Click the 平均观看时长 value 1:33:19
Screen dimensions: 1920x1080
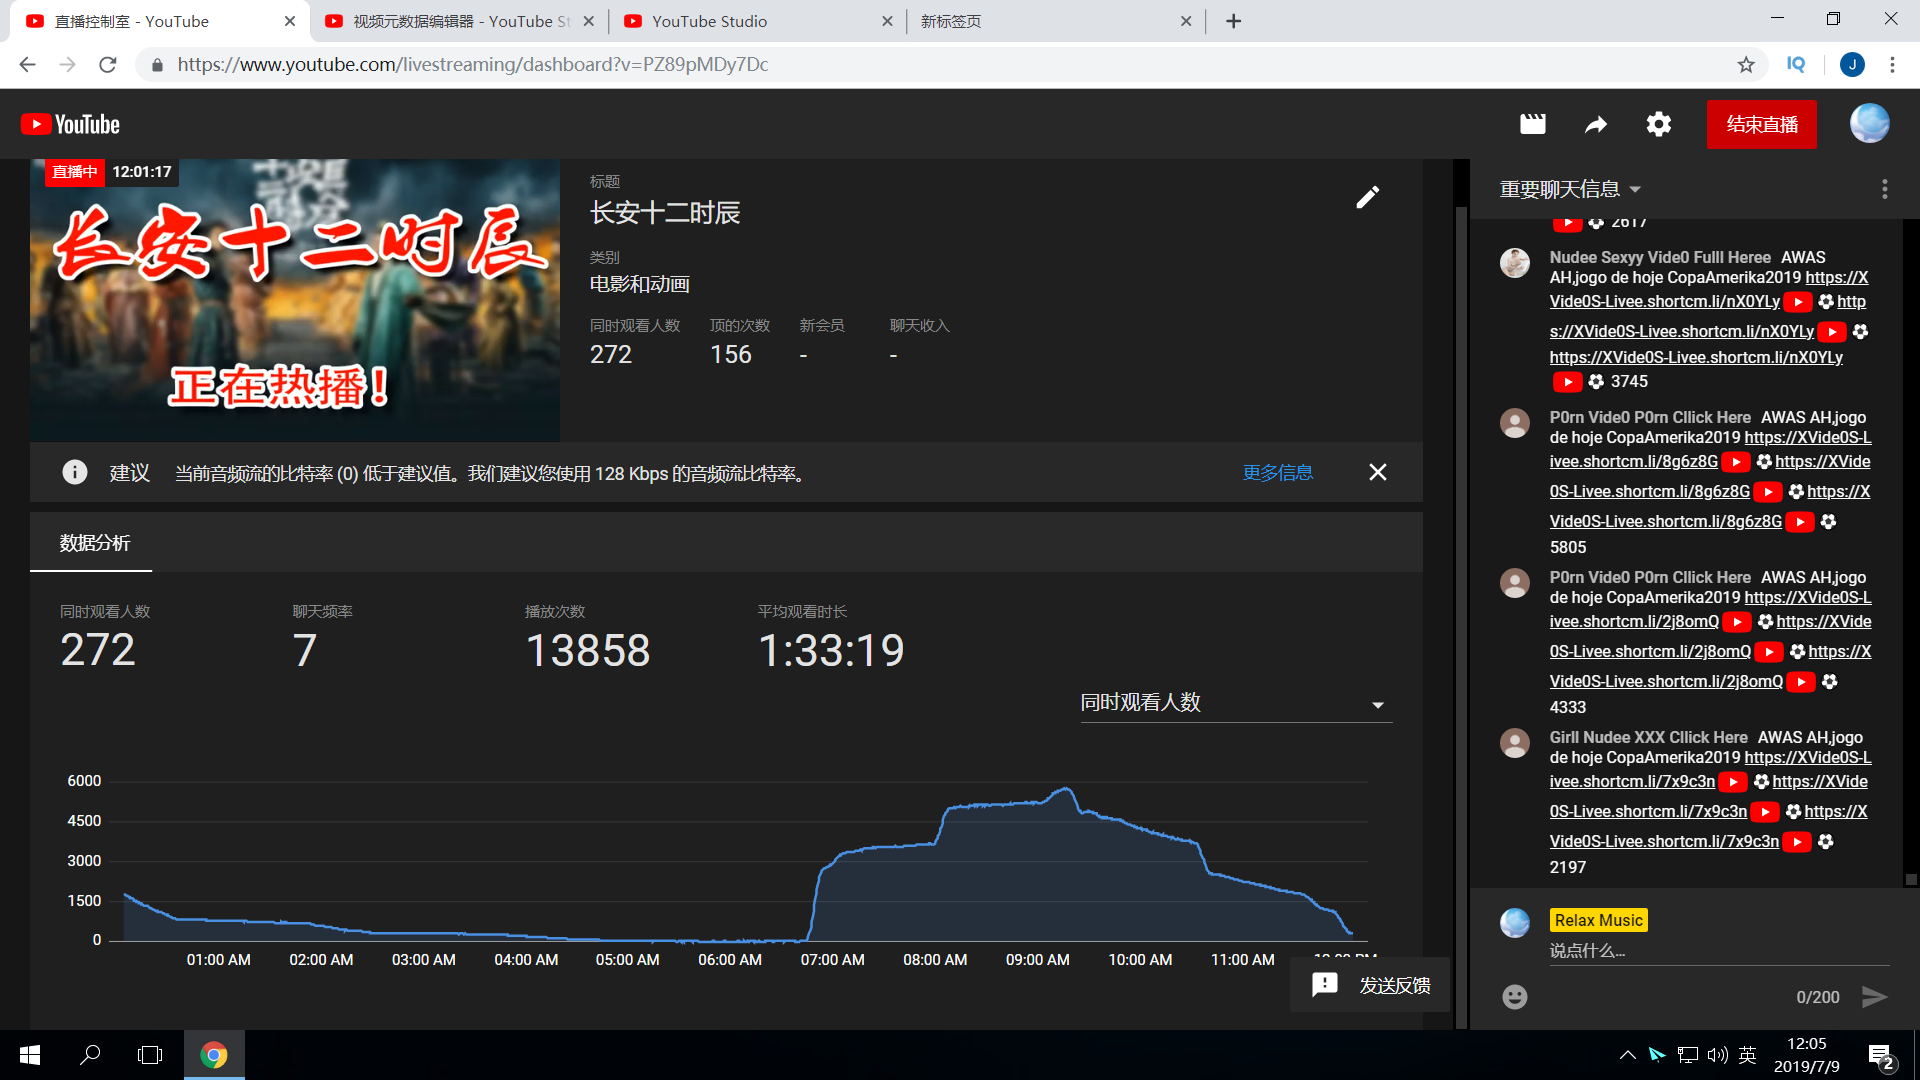(831, 651)
